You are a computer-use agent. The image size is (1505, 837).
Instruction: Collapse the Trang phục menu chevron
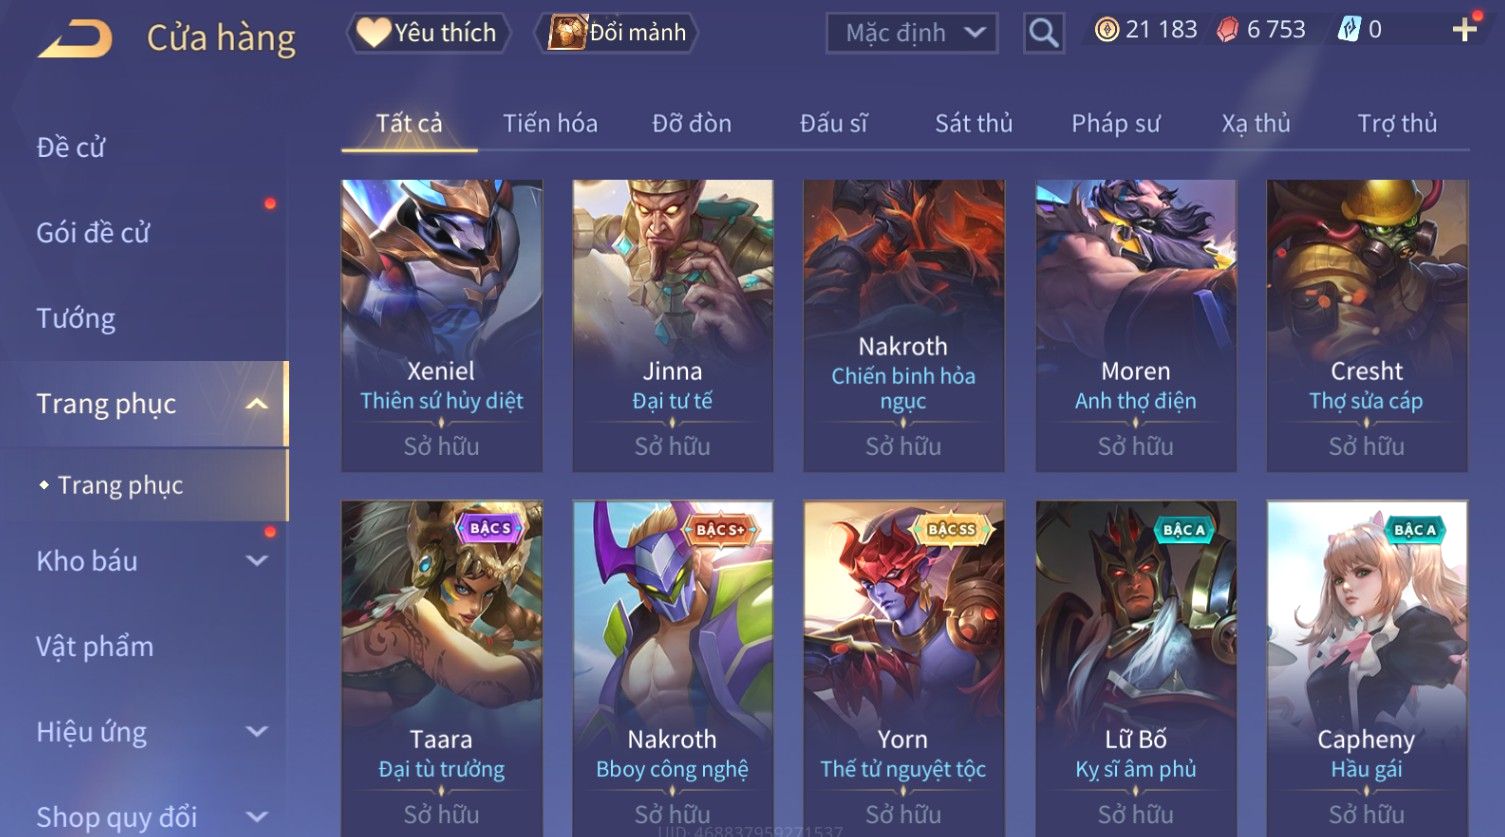tap(257, 404)
